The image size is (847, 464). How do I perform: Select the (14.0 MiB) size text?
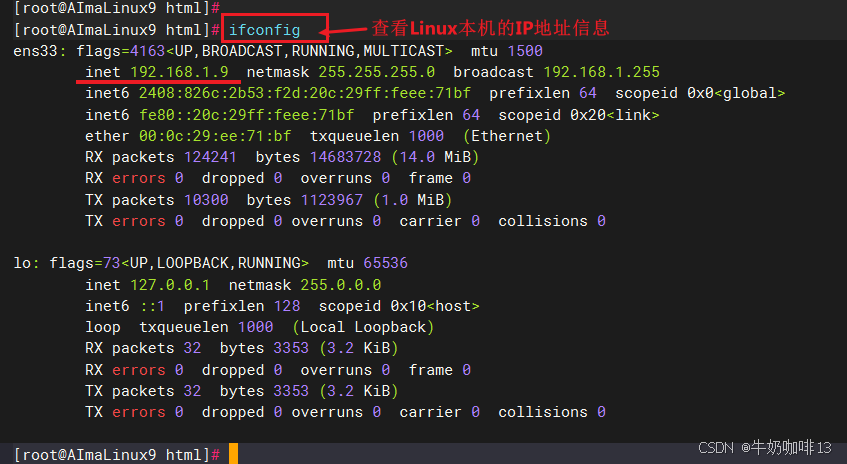435,157
